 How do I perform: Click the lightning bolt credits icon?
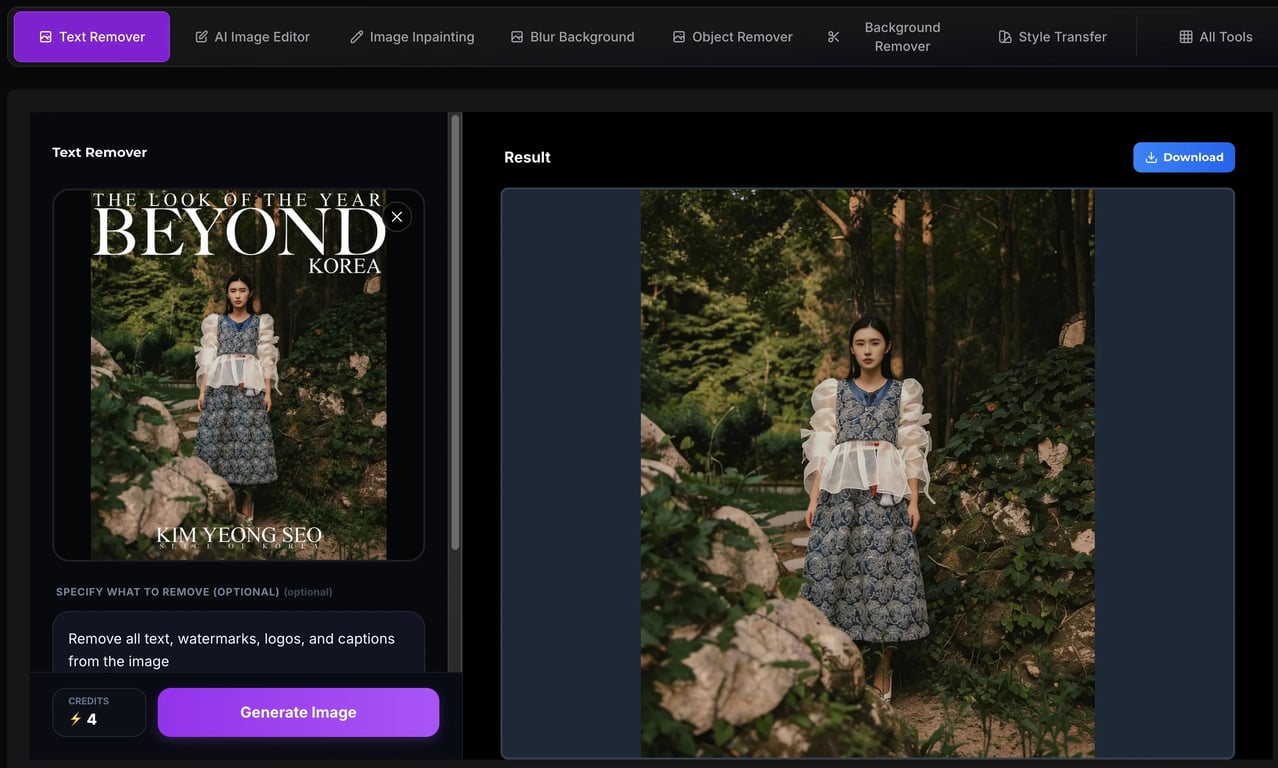point(76,716)
